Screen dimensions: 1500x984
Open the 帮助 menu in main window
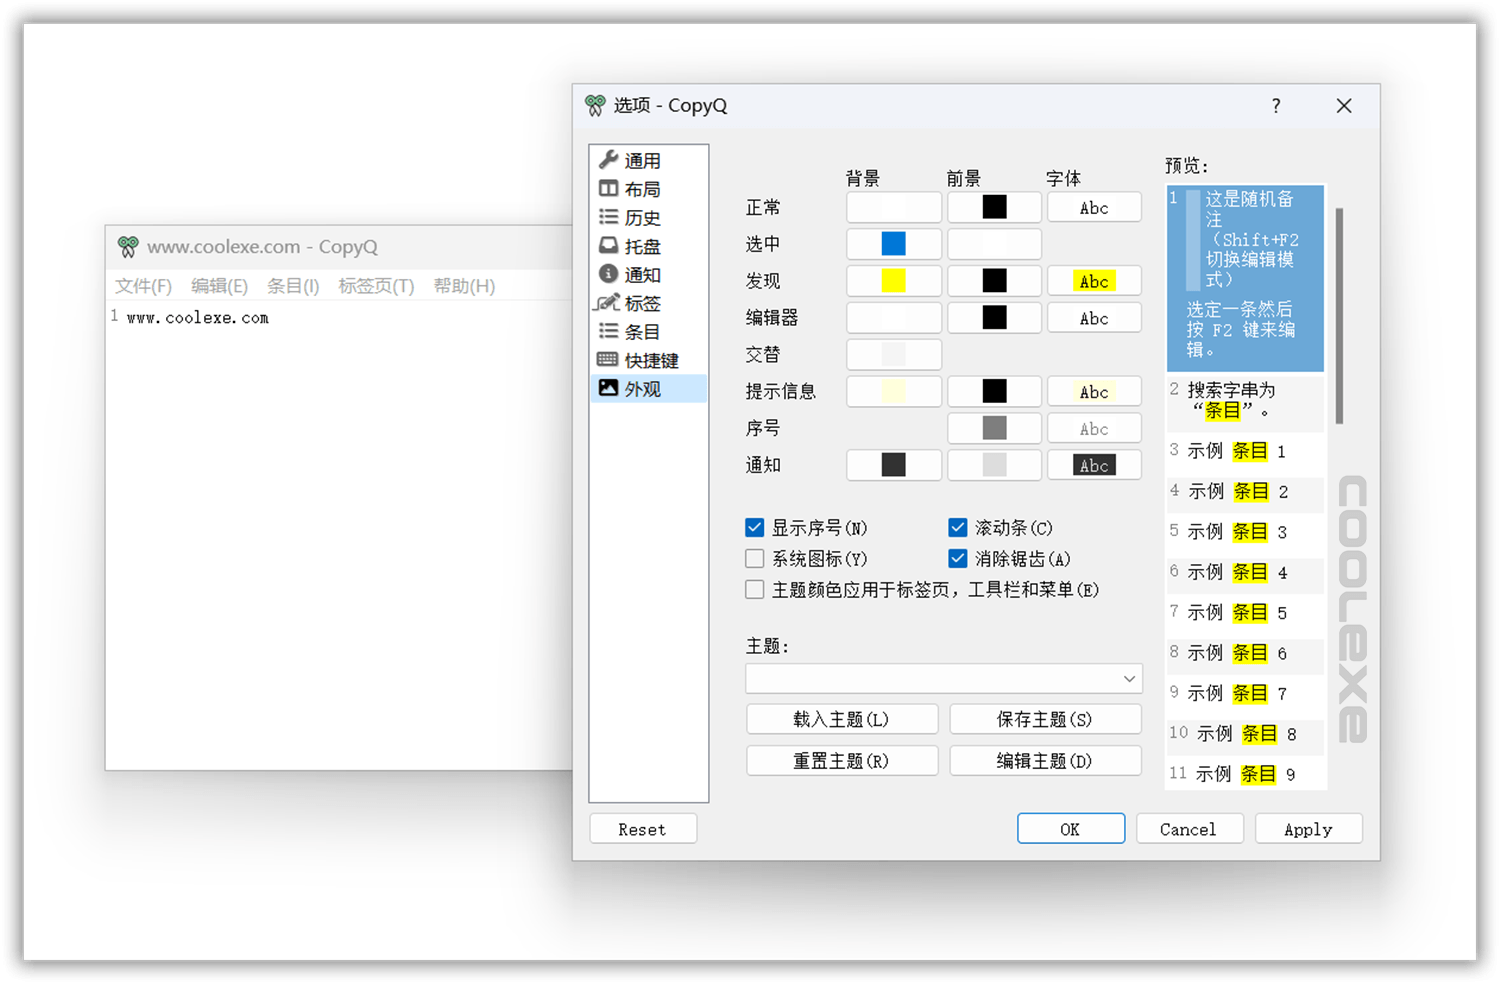click(464, 286)
